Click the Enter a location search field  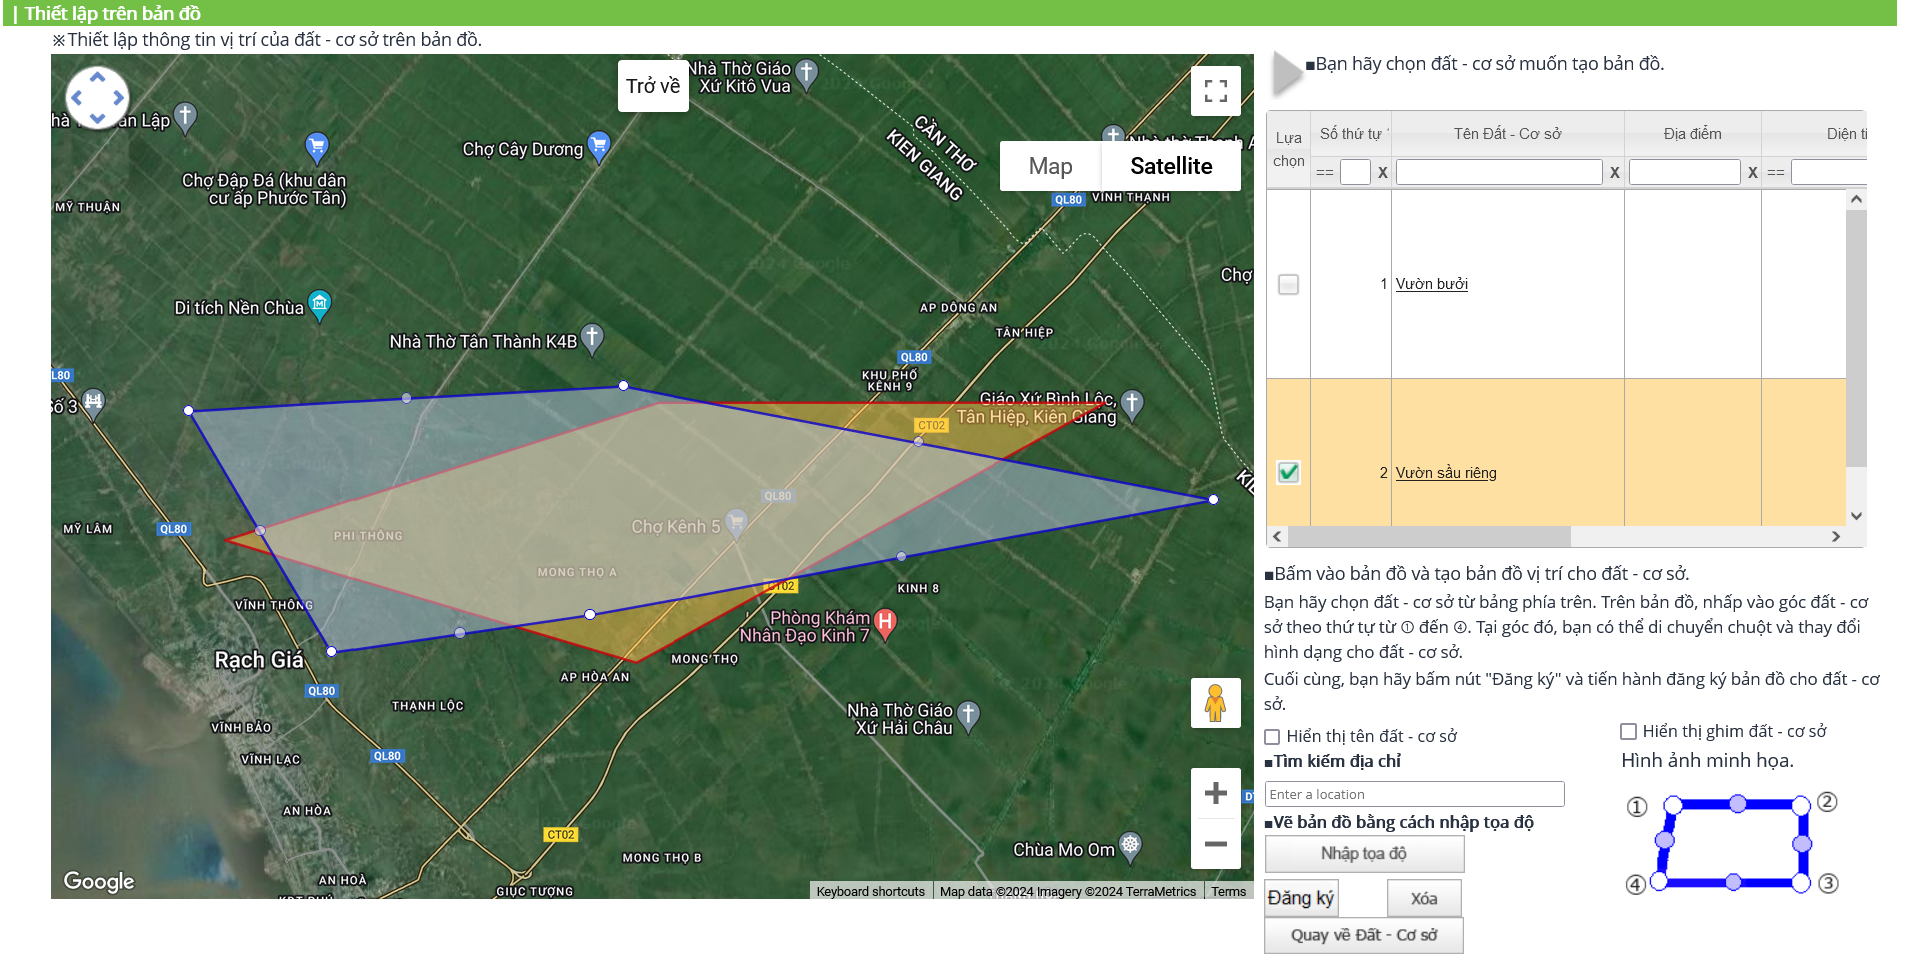pyautogui.click(x=1414, y=794)
